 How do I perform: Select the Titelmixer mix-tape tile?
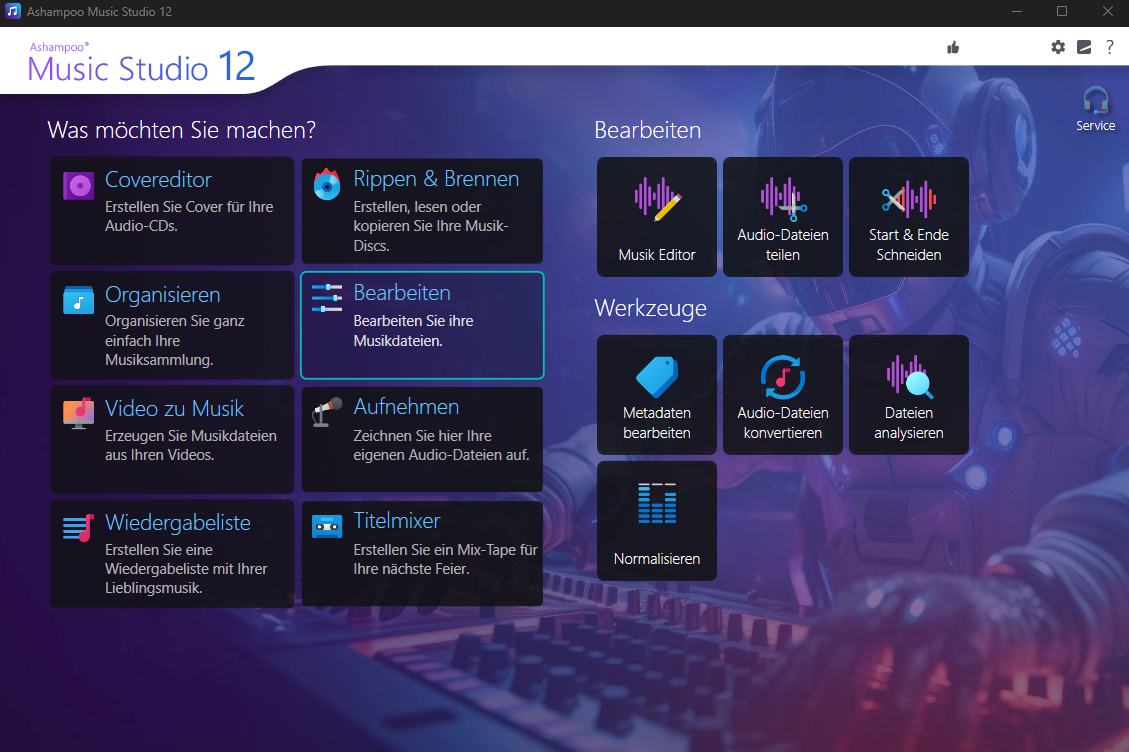point(422,553)
